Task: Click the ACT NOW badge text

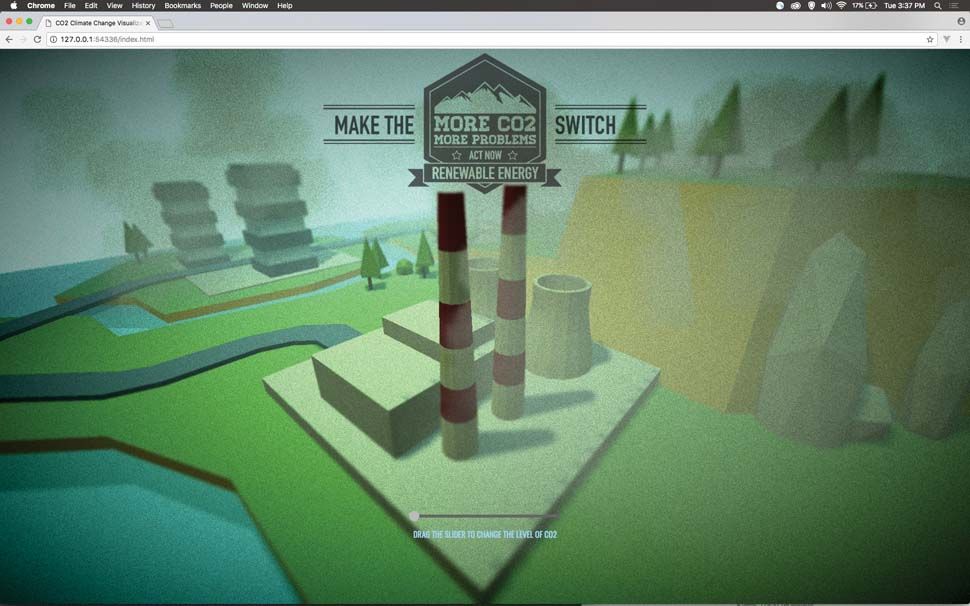Action: point(486,155)
